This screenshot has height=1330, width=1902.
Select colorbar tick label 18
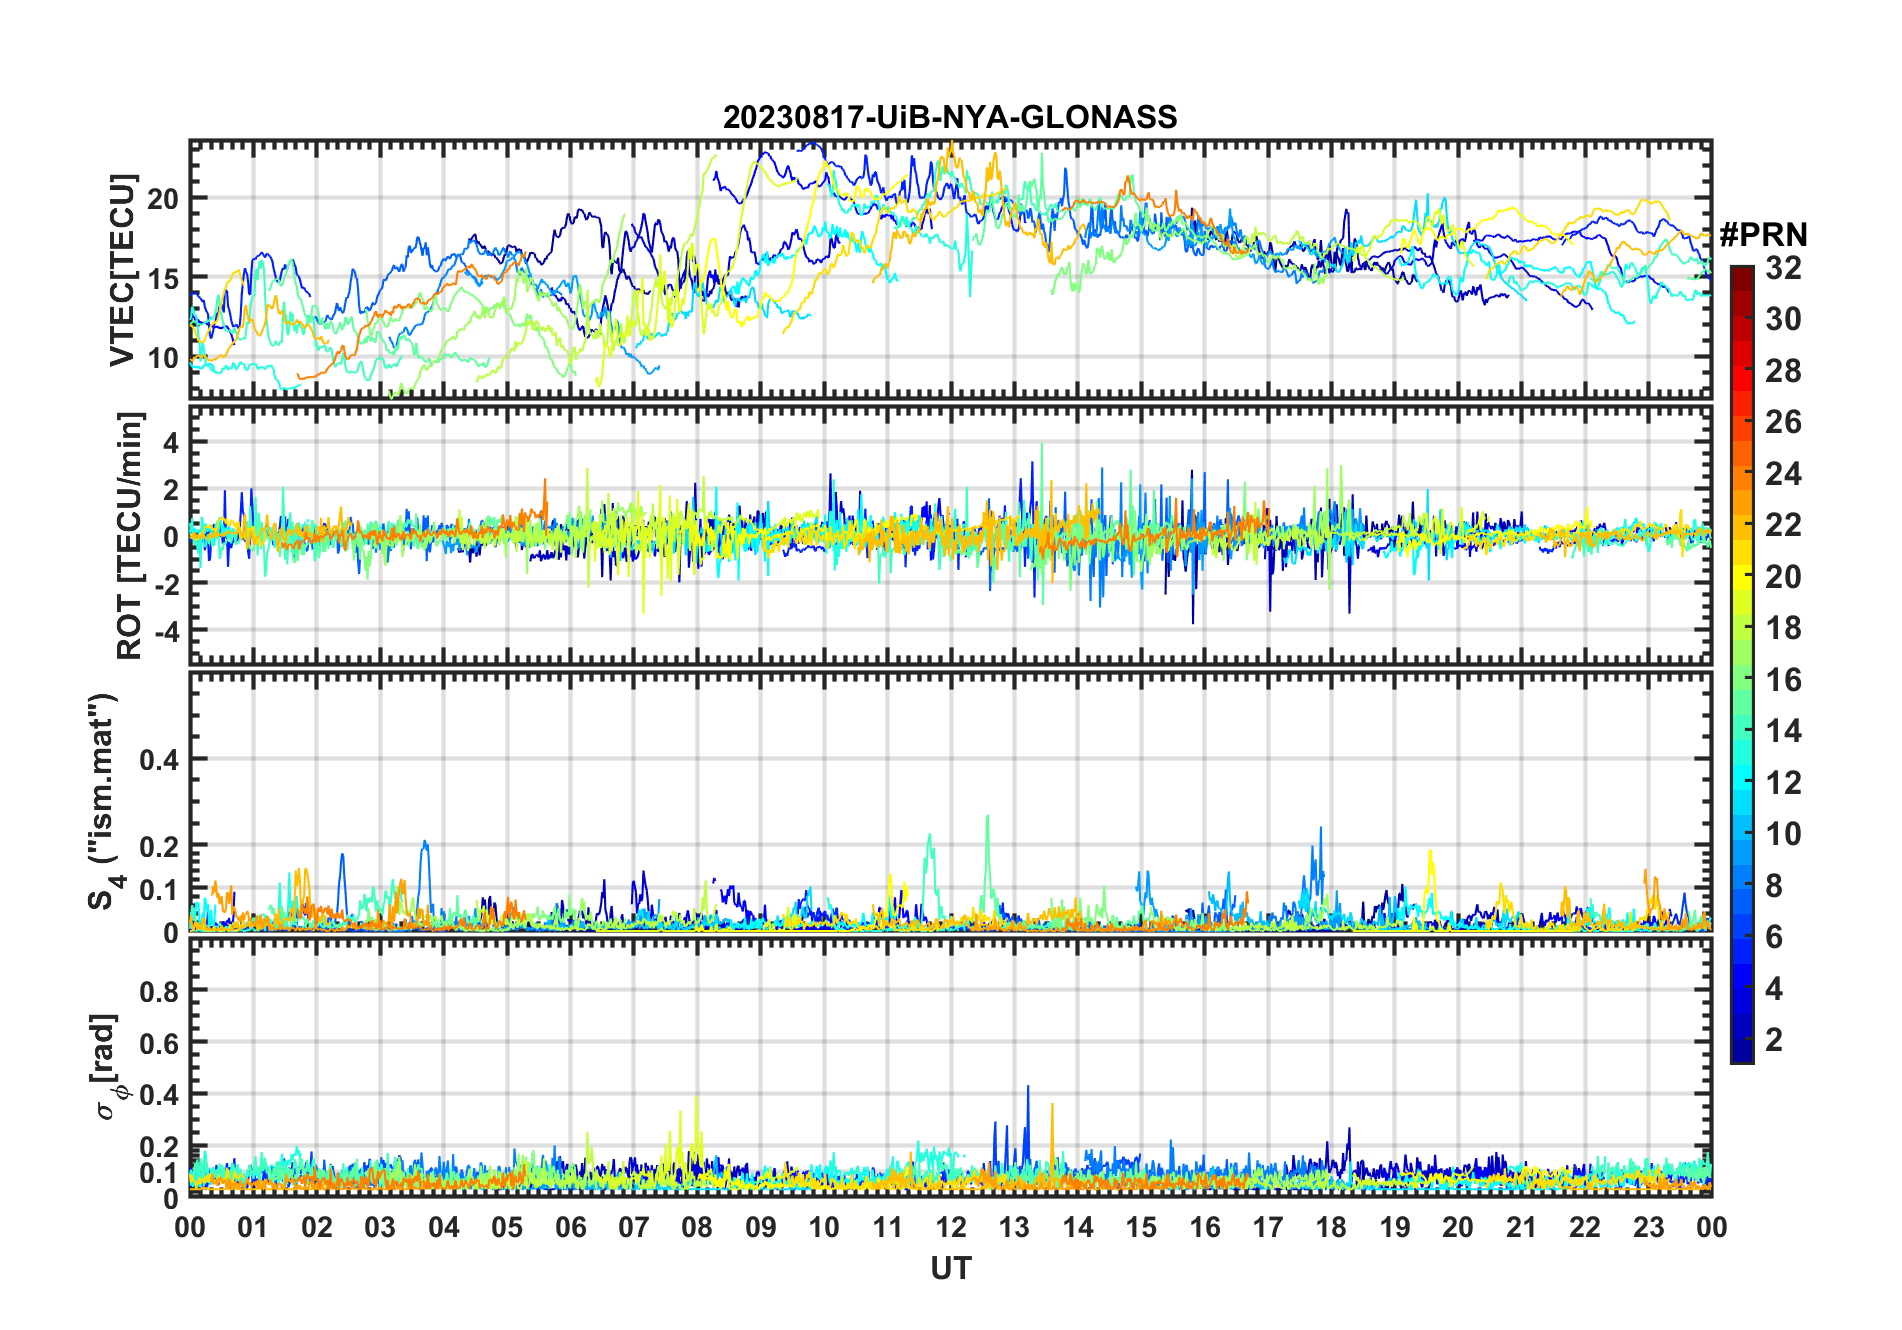[1783, 628]
